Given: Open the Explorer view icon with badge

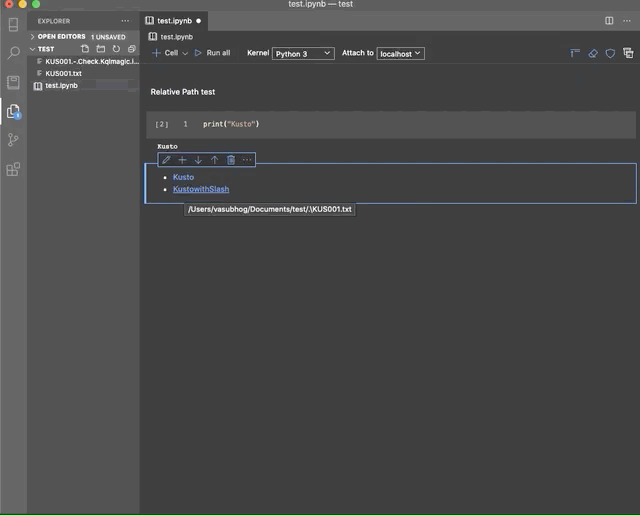Looking at the screenshot, I should 13,111.
